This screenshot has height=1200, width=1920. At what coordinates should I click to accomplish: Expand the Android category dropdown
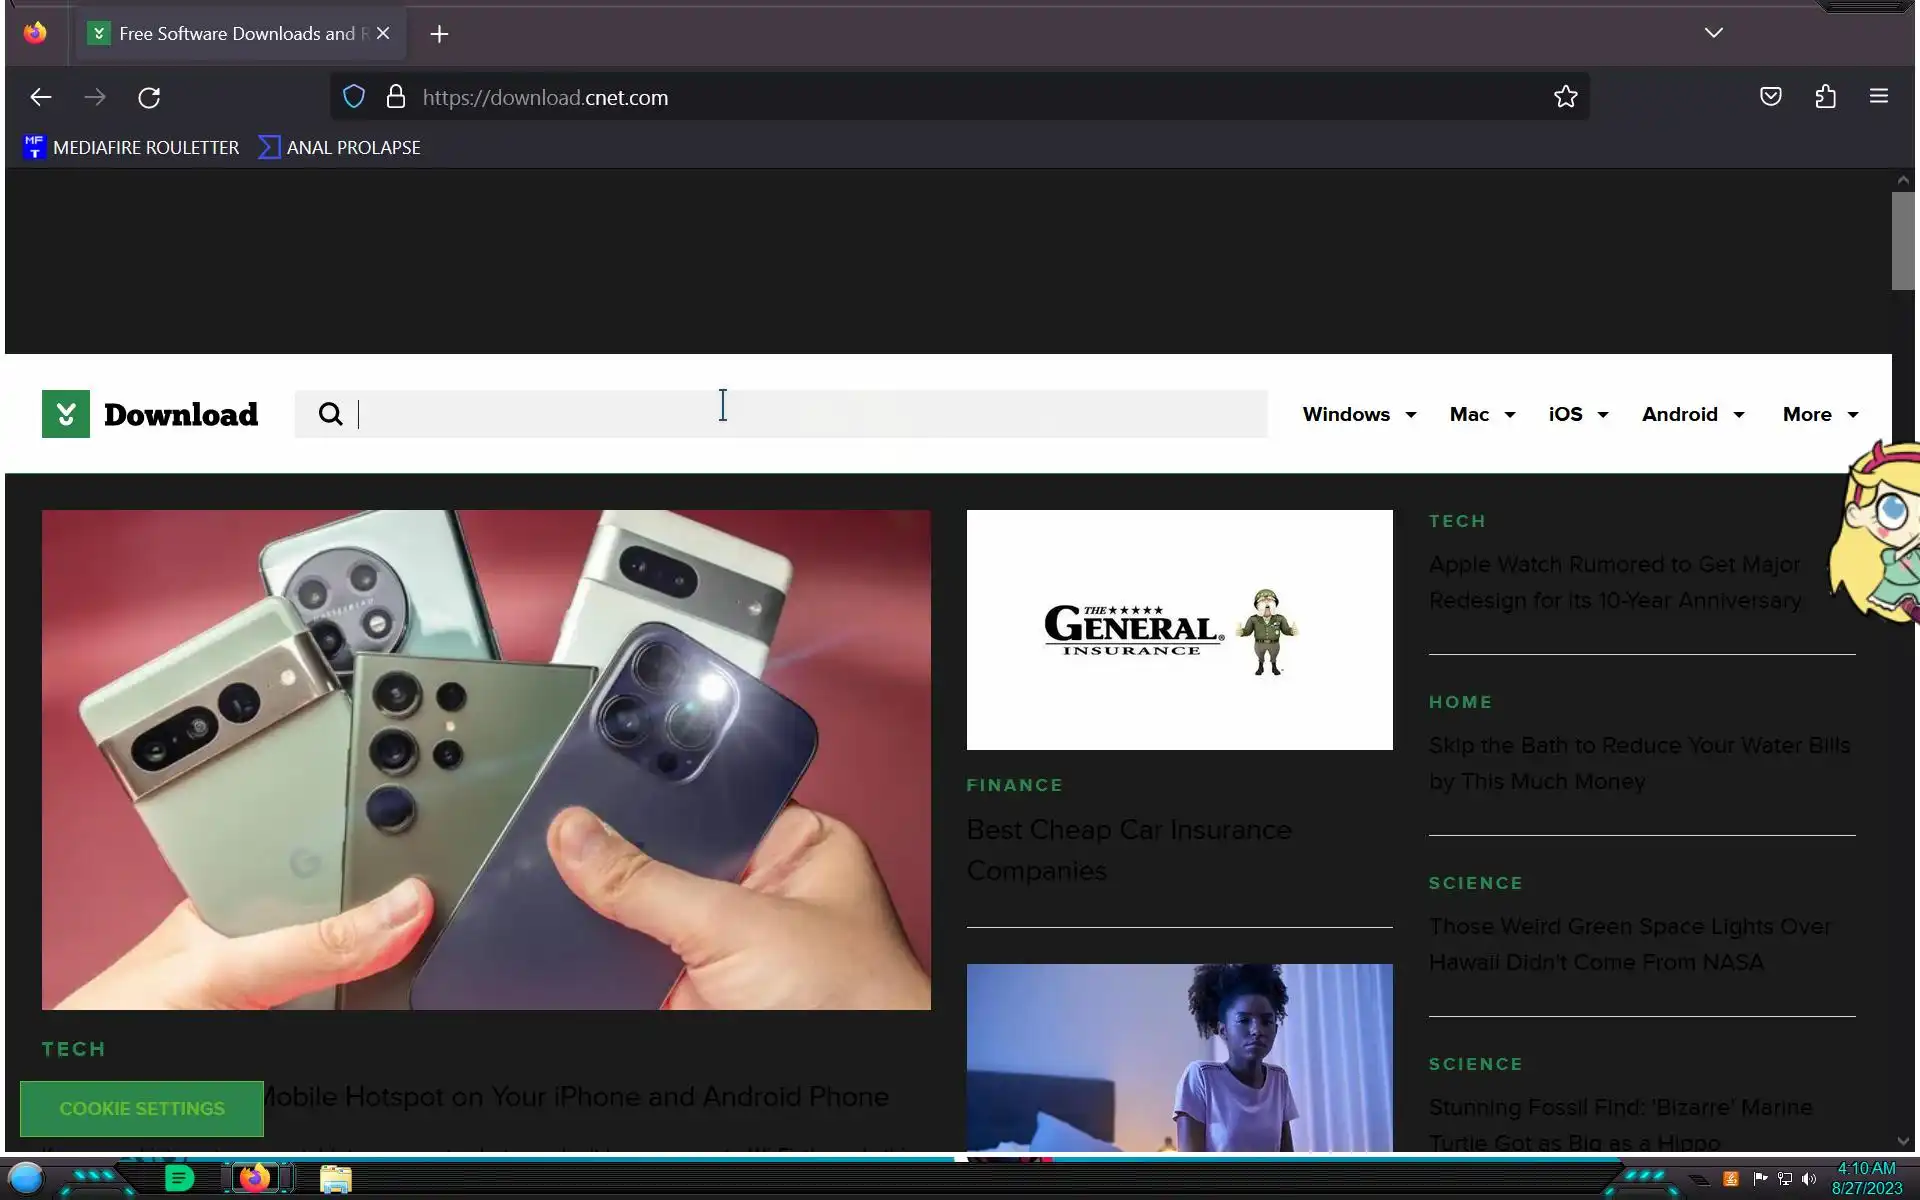click(1692, 414)
